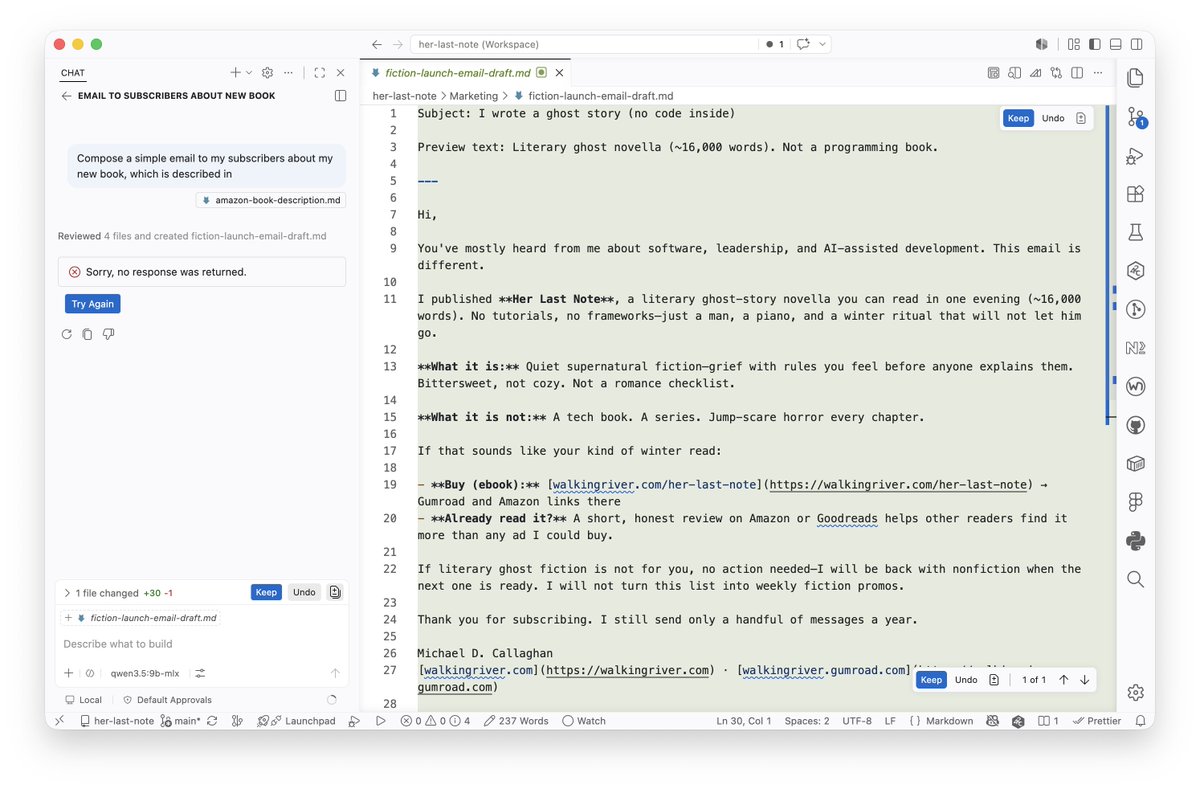Viewport: 1200px width, 789px height.
Task: Toggle the primary side bar
Action: (1094, 44)
